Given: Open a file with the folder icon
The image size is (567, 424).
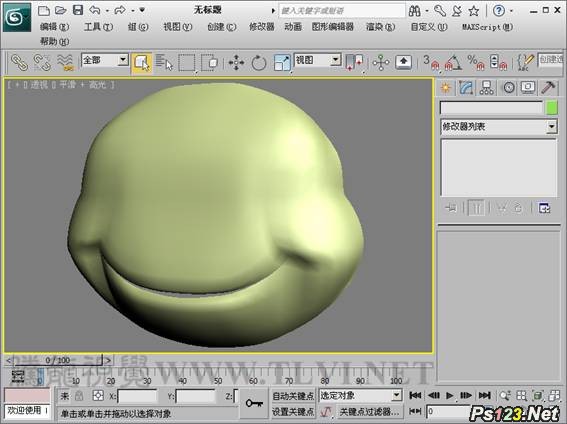Looking at the screenshot, I should [x=61, y=10].
